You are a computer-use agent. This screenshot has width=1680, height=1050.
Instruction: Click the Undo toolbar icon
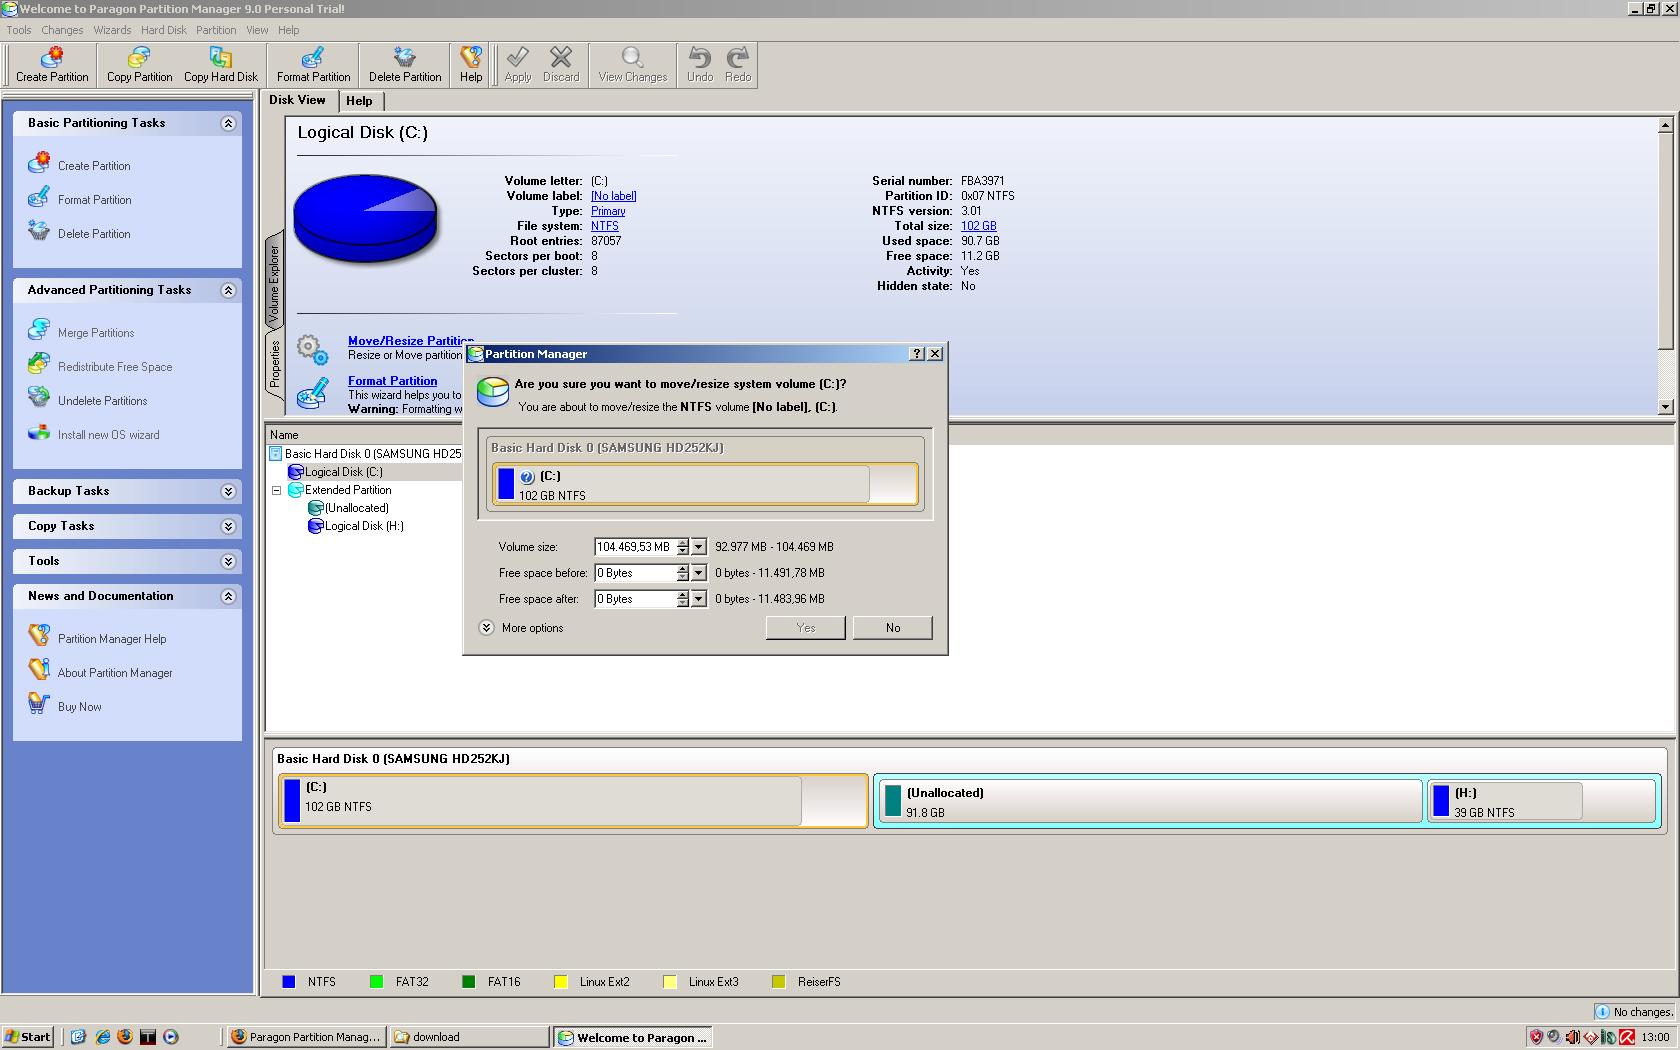coord(700,65)
